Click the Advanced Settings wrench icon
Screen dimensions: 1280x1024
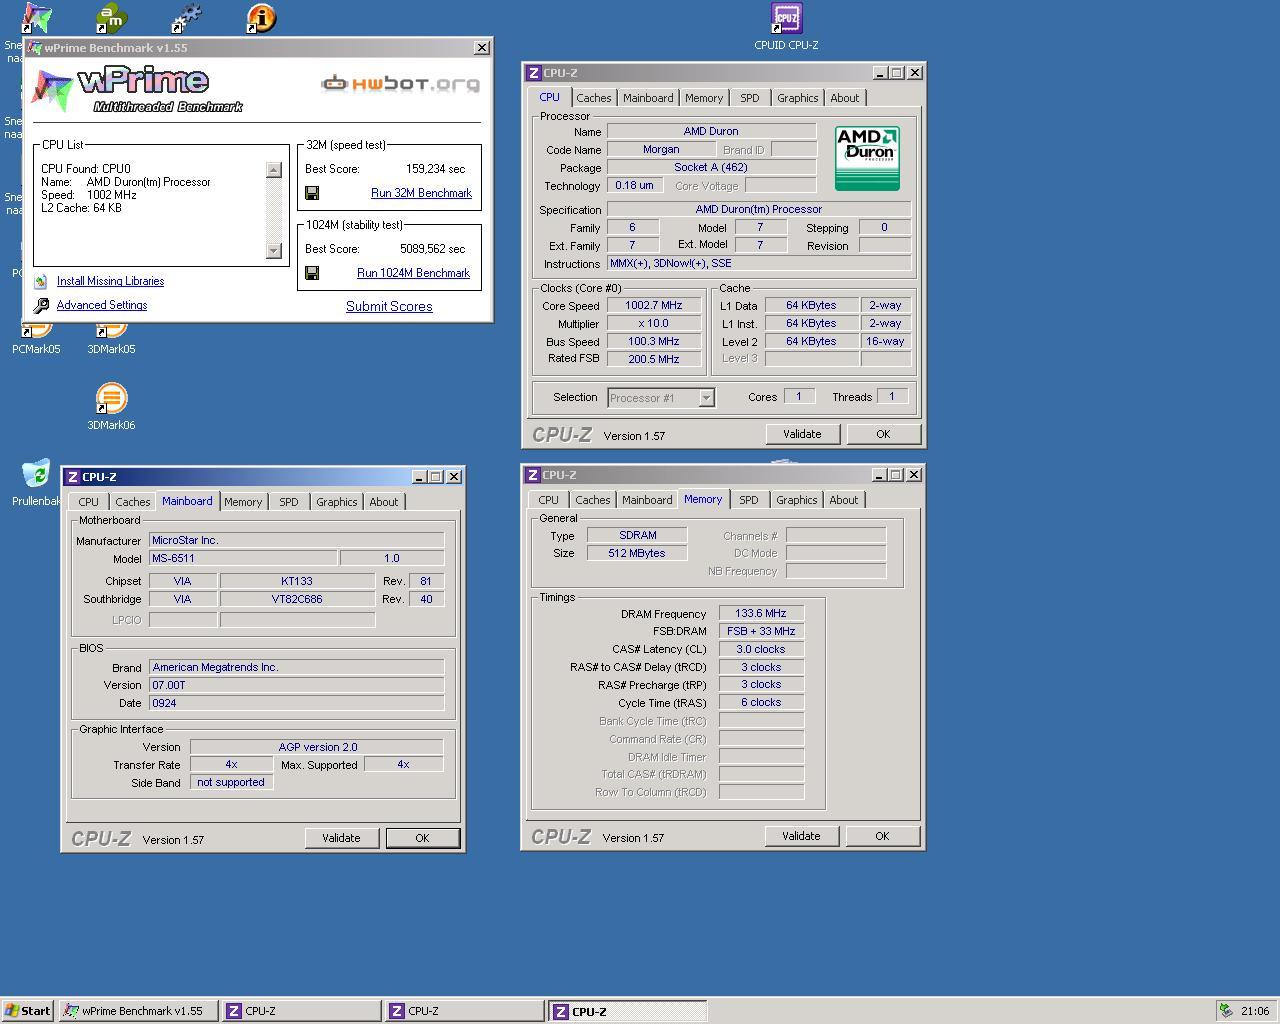tap(41, 306)
